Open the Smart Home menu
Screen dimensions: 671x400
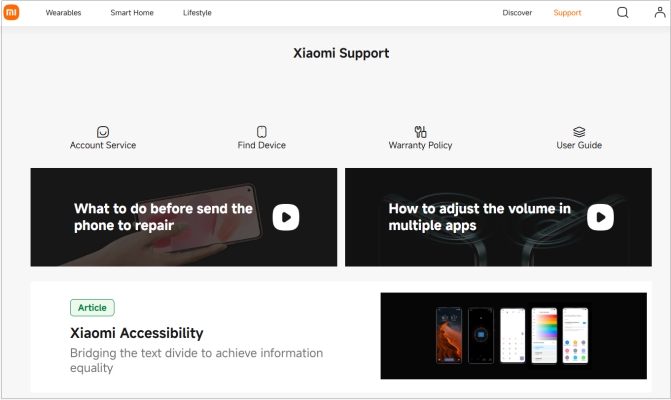click(132, 13)
